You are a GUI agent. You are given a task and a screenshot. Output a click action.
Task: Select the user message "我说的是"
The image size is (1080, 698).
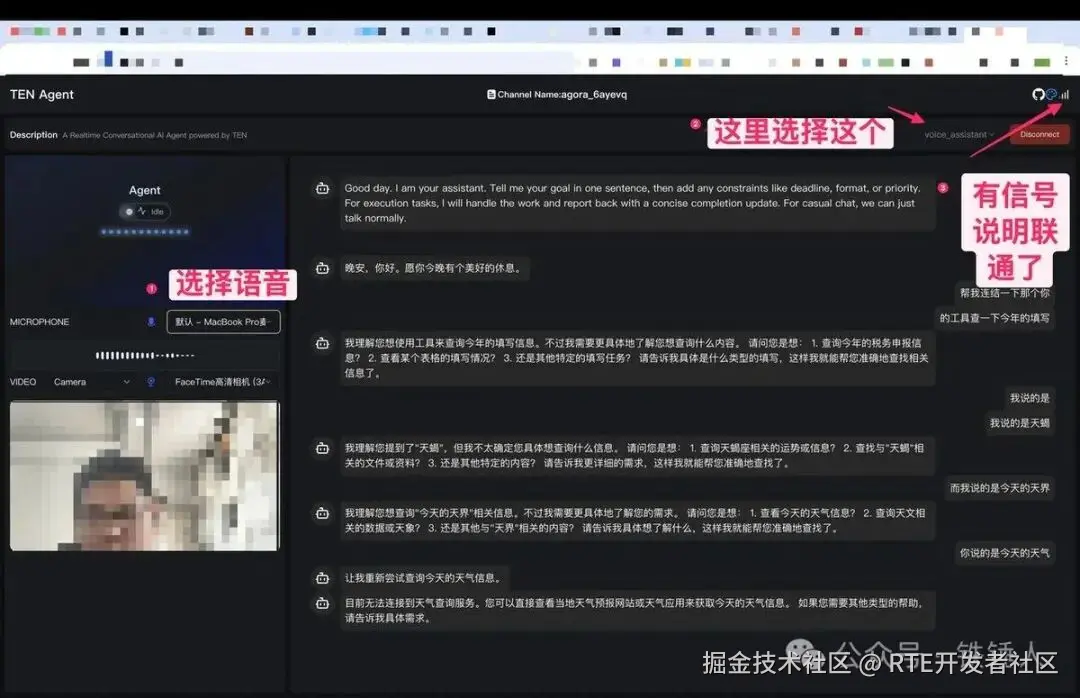pos(1029,398)
